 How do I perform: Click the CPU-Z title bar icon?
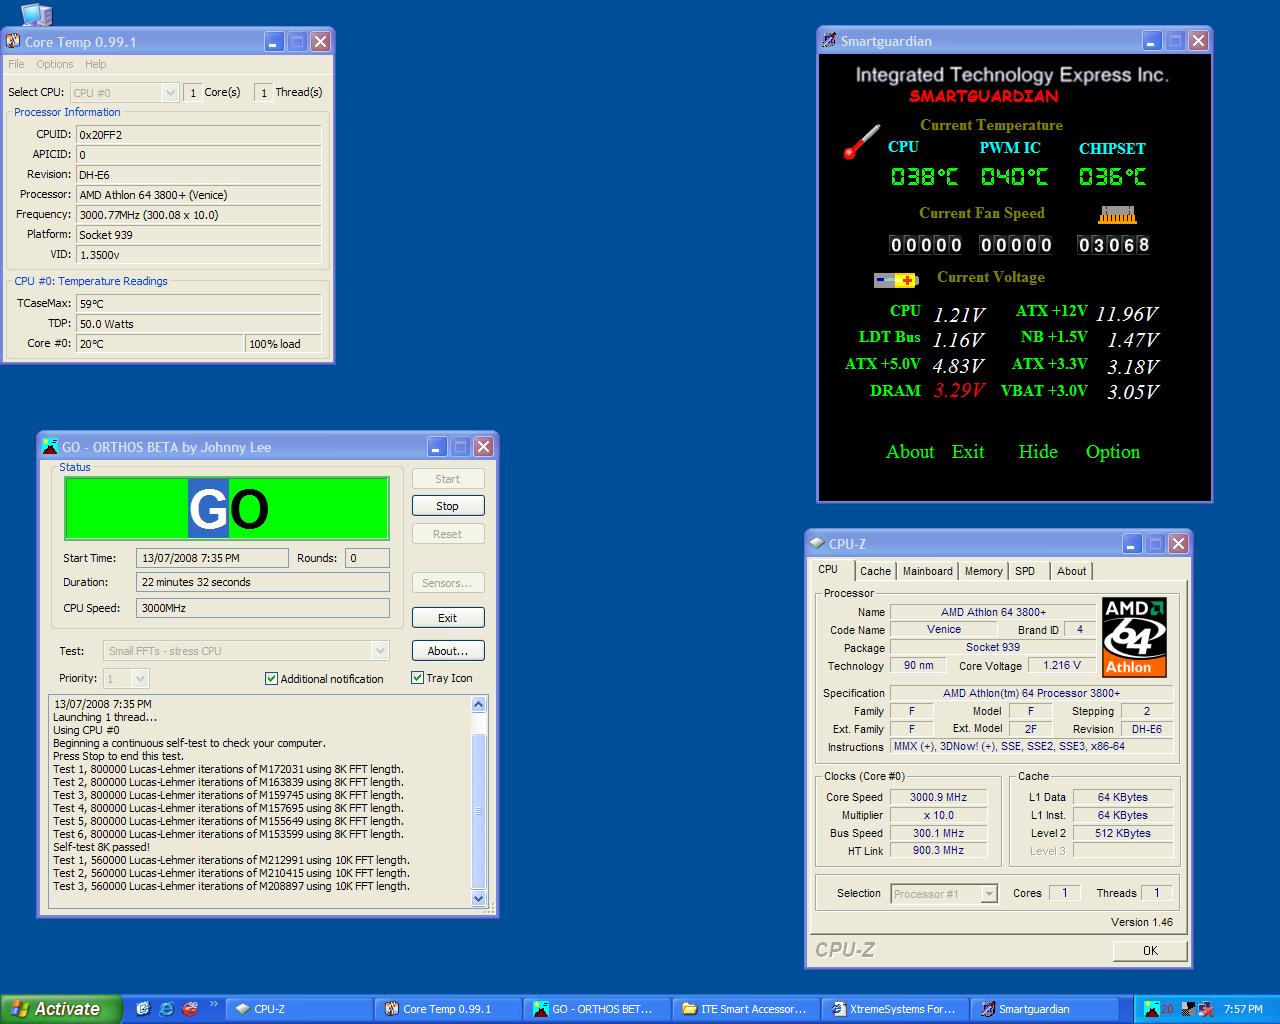click(817, 544)
